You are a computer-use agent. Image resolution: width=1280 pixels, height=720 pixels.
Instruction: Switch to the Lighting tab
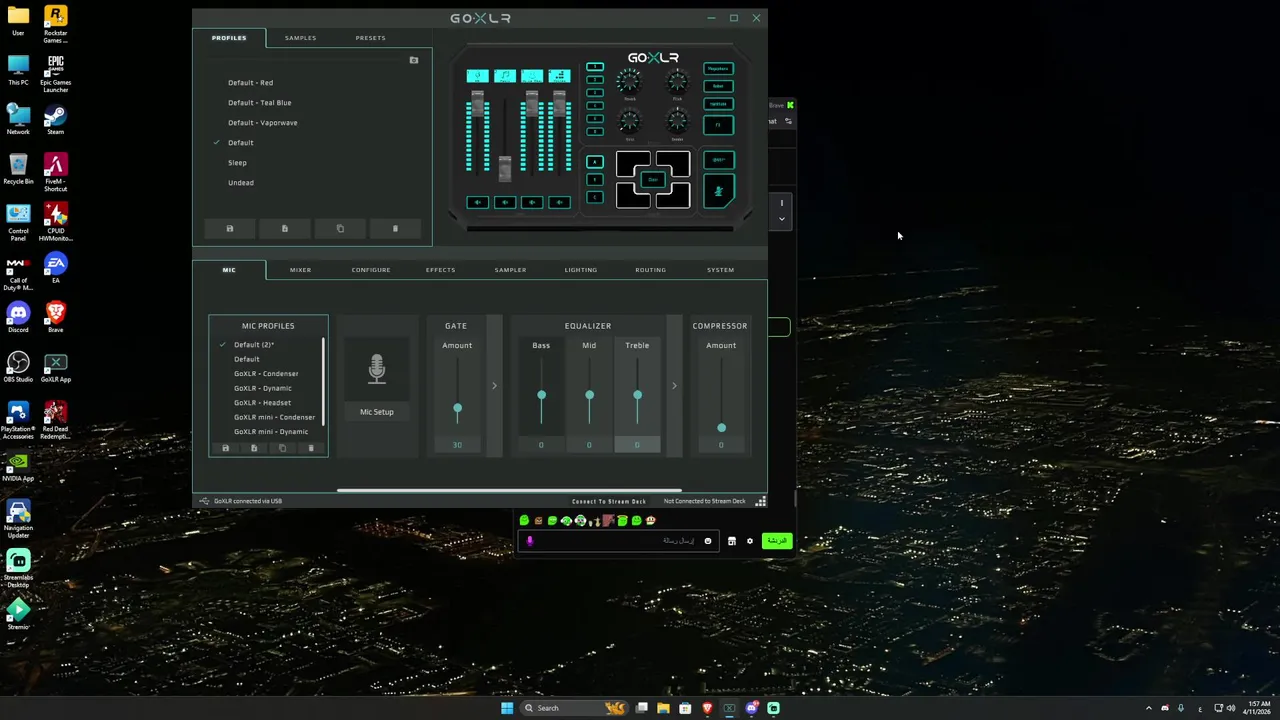580,270
